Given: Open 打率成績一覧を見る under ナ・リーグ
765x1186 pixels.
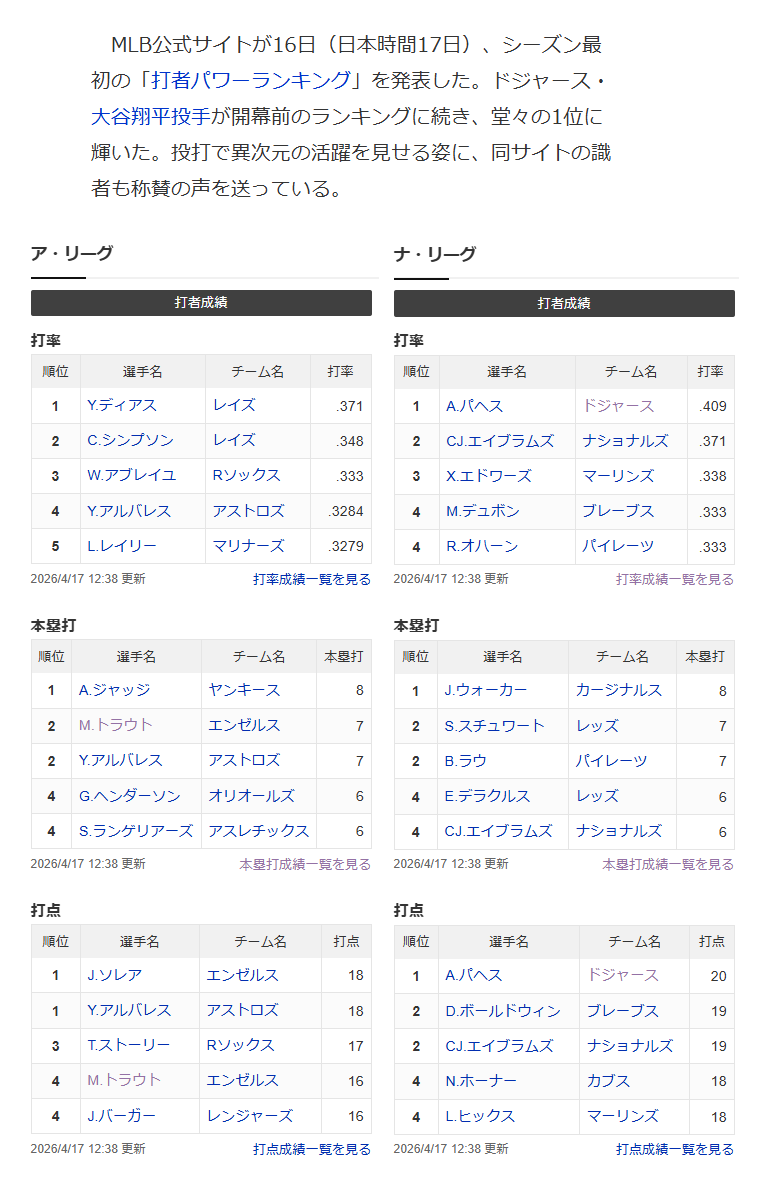Looking at the screenshot, I should [x=675, y=579].
